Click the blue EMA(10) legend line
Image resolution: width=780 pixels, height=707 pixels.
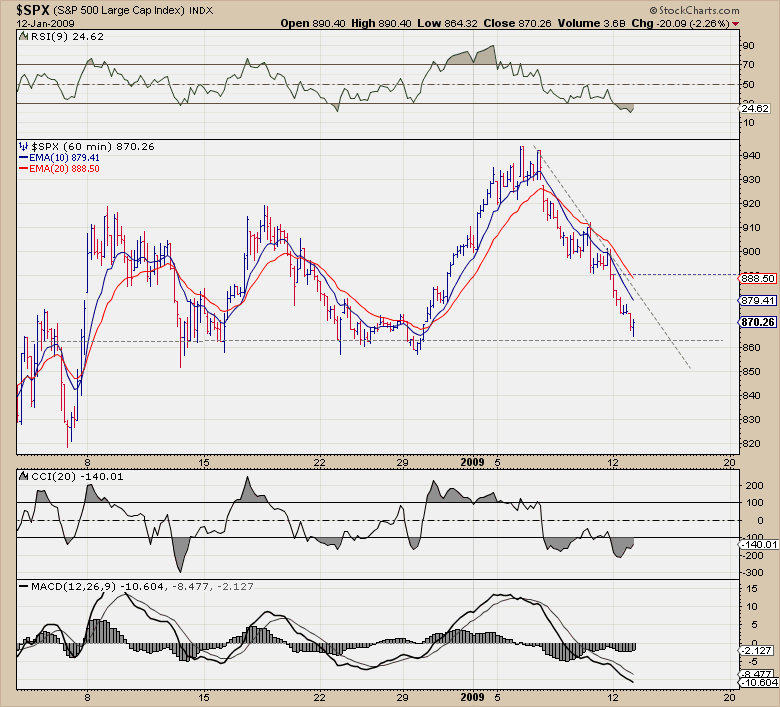click(23, 157)
